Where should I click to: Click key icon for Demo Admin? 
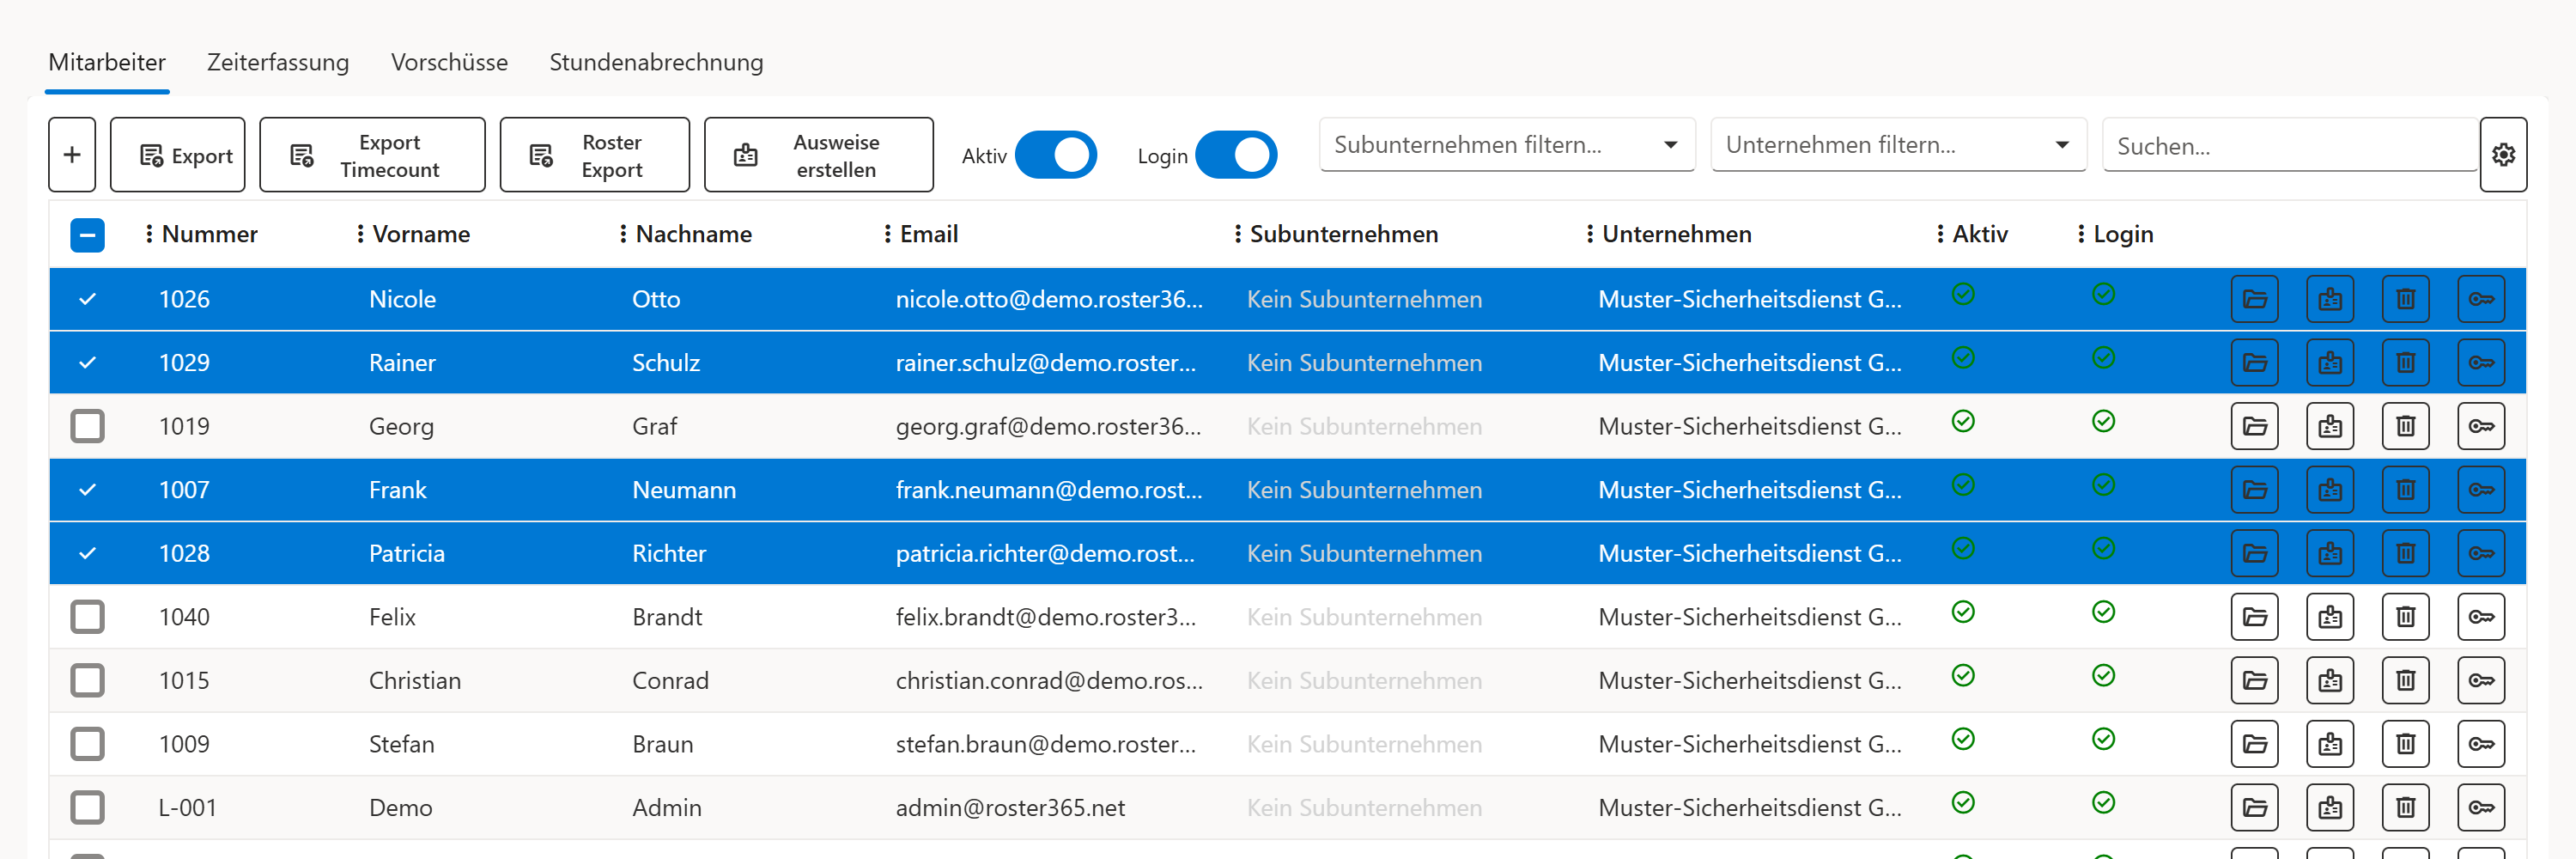2481,807
